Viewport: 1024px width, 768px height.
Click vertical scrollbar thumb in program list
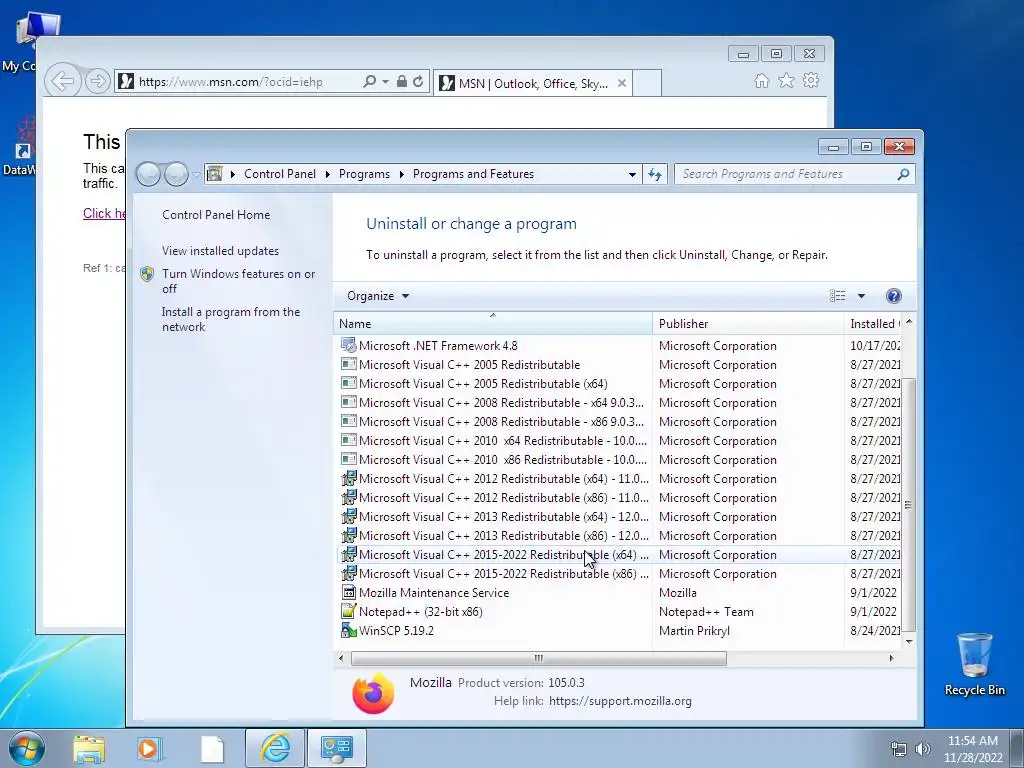908,504
